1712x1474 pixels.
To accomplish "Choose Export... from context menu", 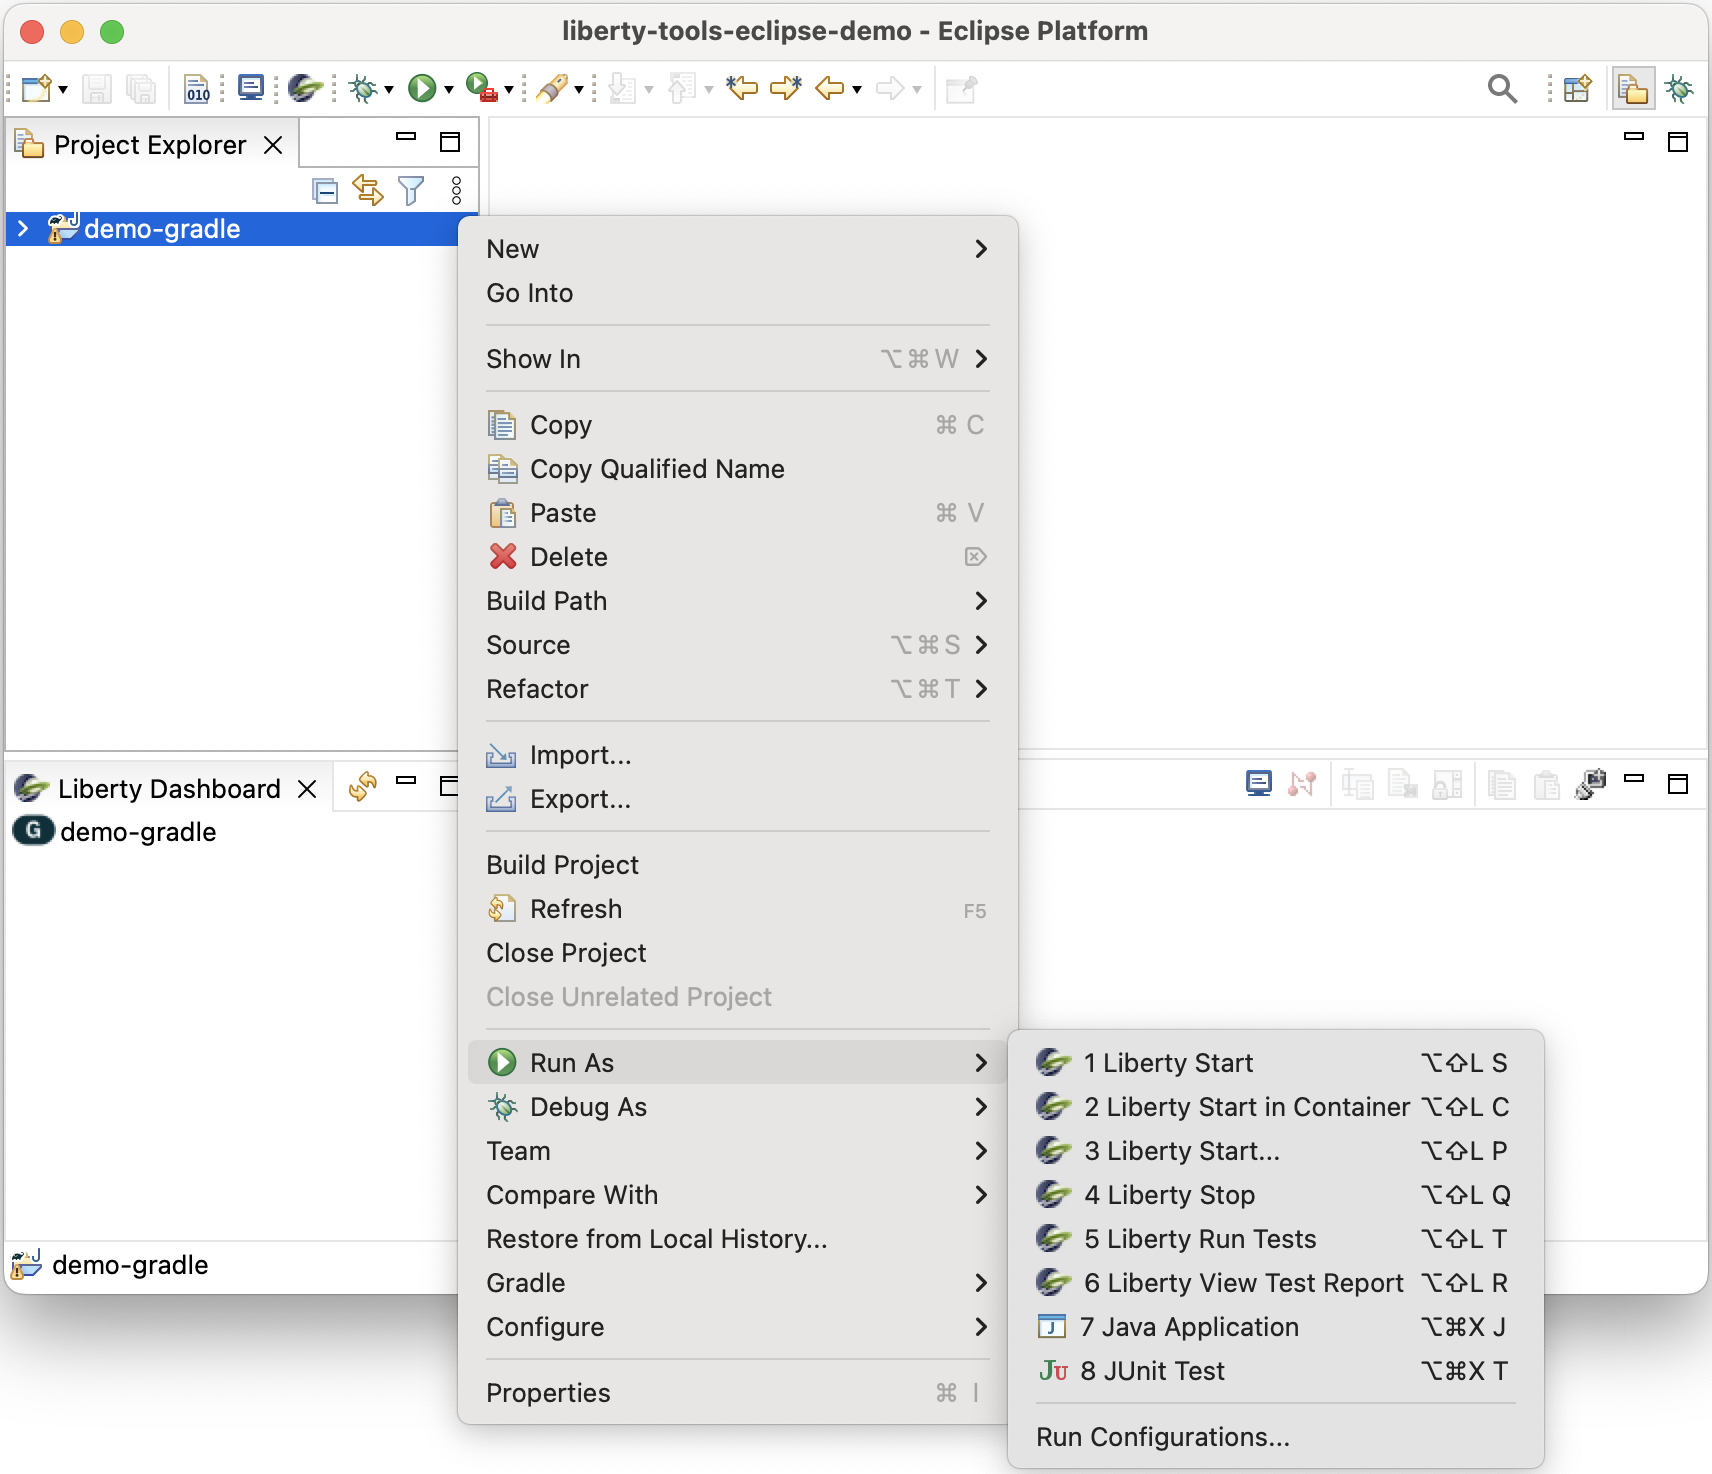I will pos(737,799).
